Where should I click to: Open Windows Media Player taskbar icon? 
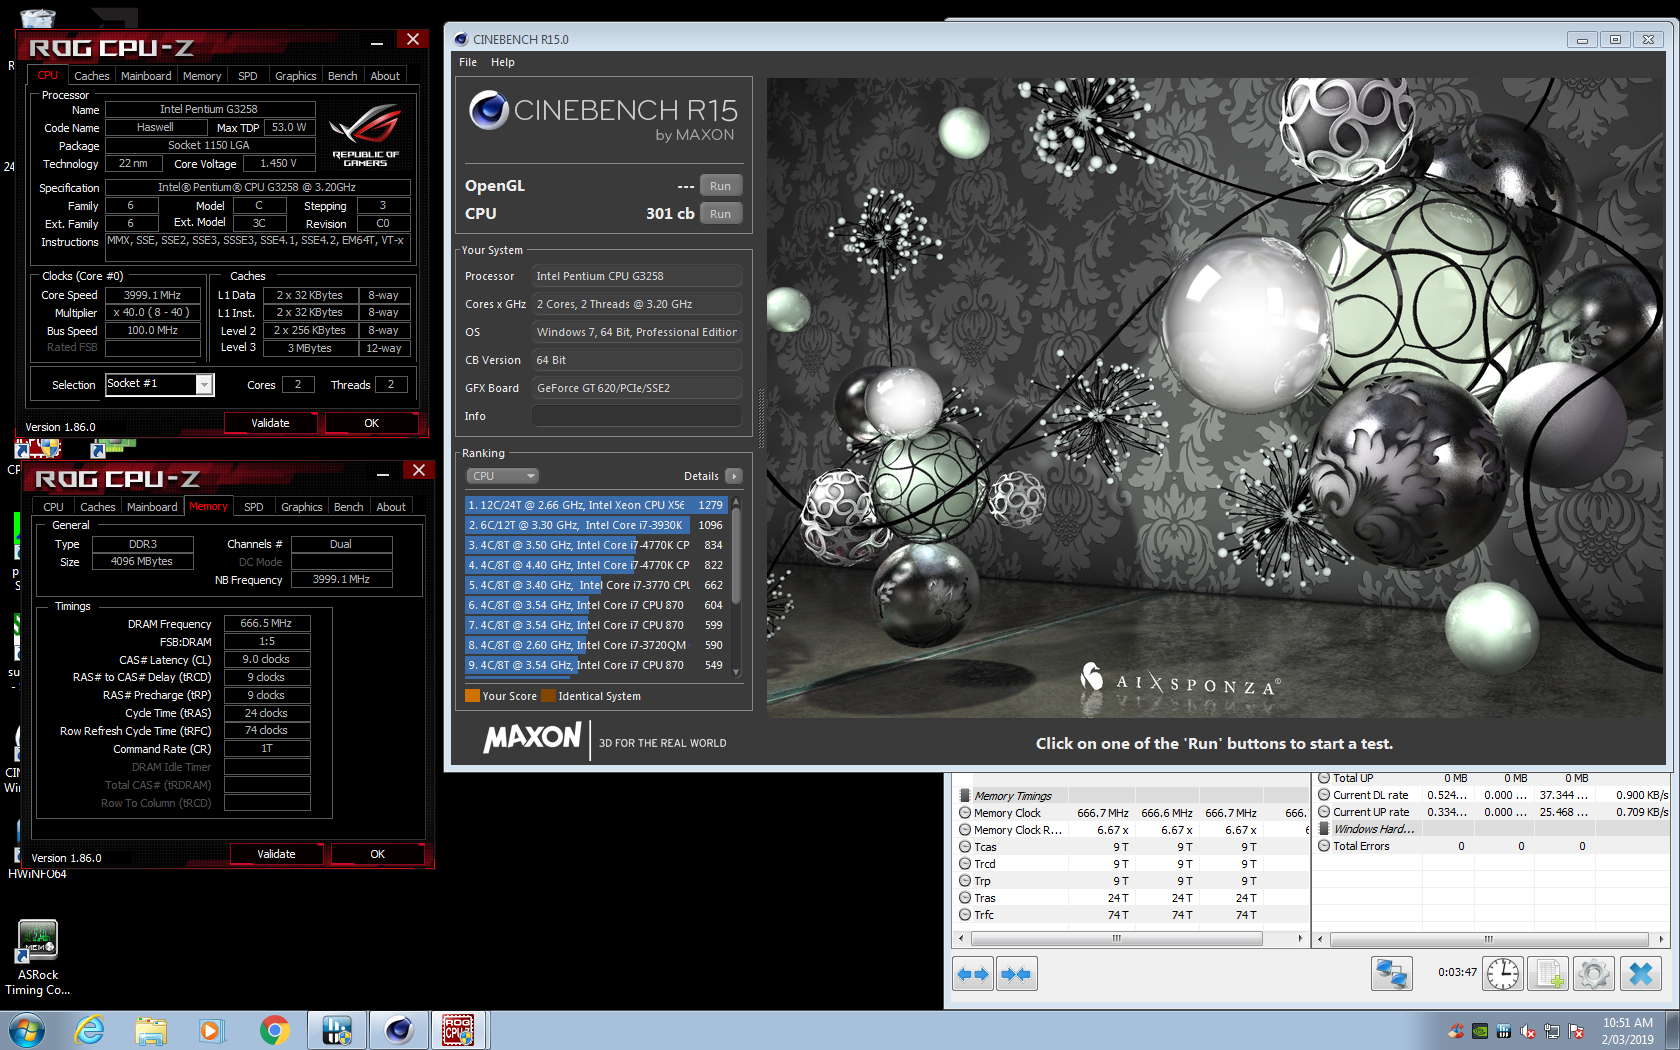211,1030
